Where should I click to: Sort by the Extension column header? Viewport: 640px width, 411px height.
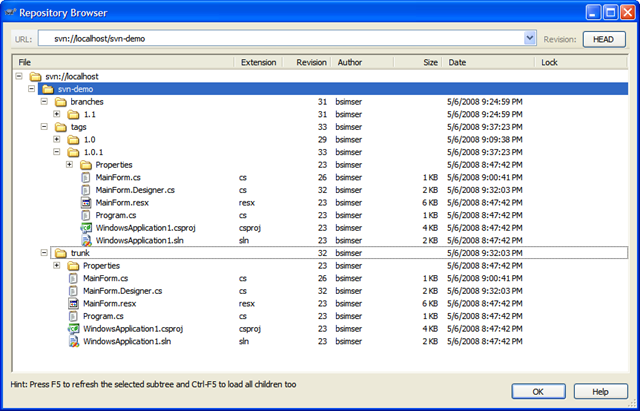click(x=258, y=62)
